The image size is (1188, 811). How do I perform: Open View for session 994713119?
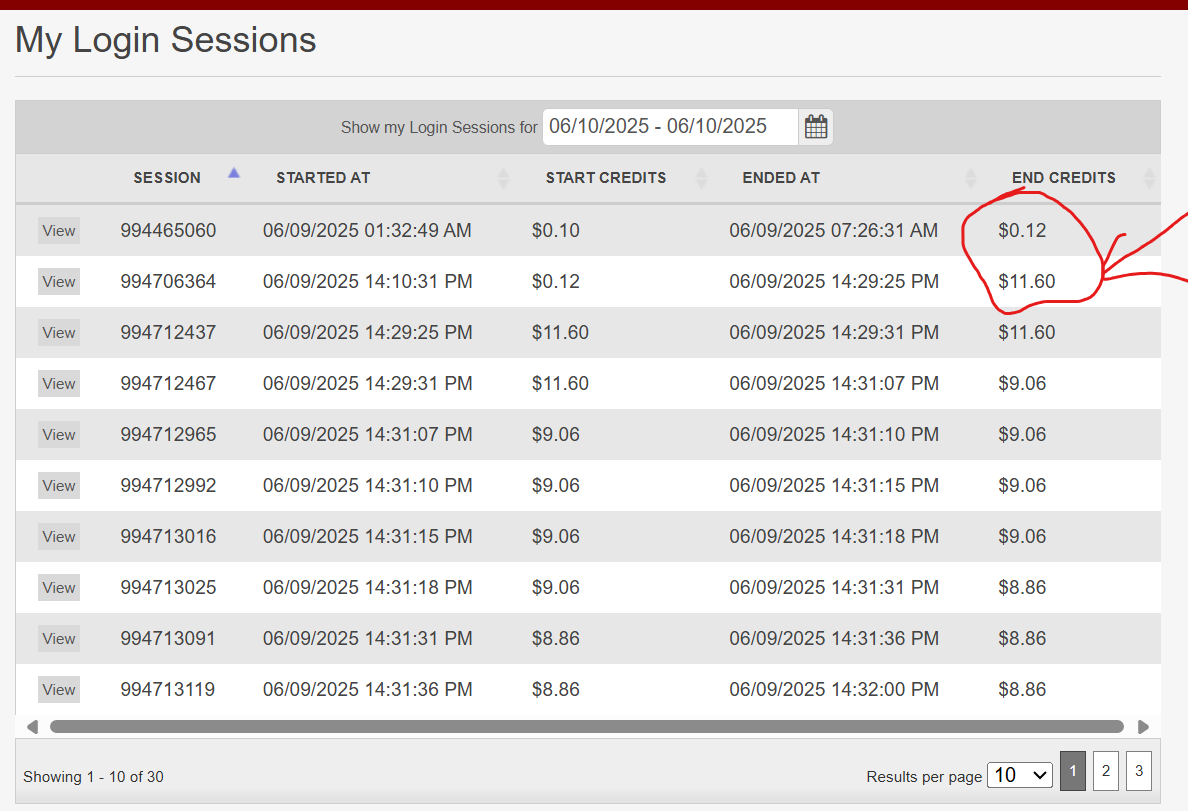59,690
